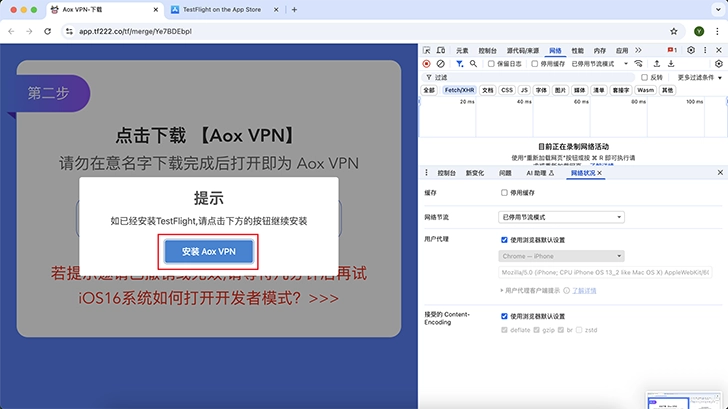Open DevTools settings gear icon
The image size is (728, 409).
click(691, 50)
